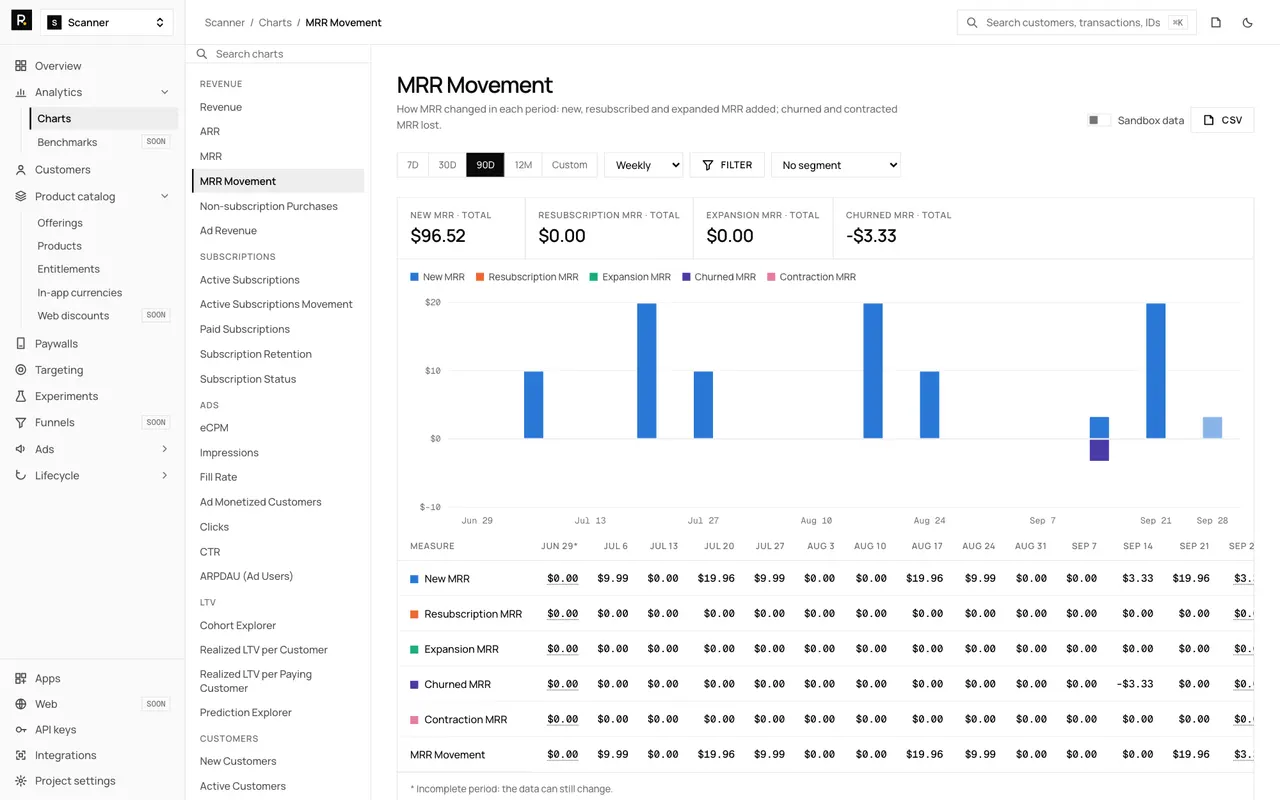Collapse the Analytics section chevron
The image size is (1280, 800).
(165, 92)
